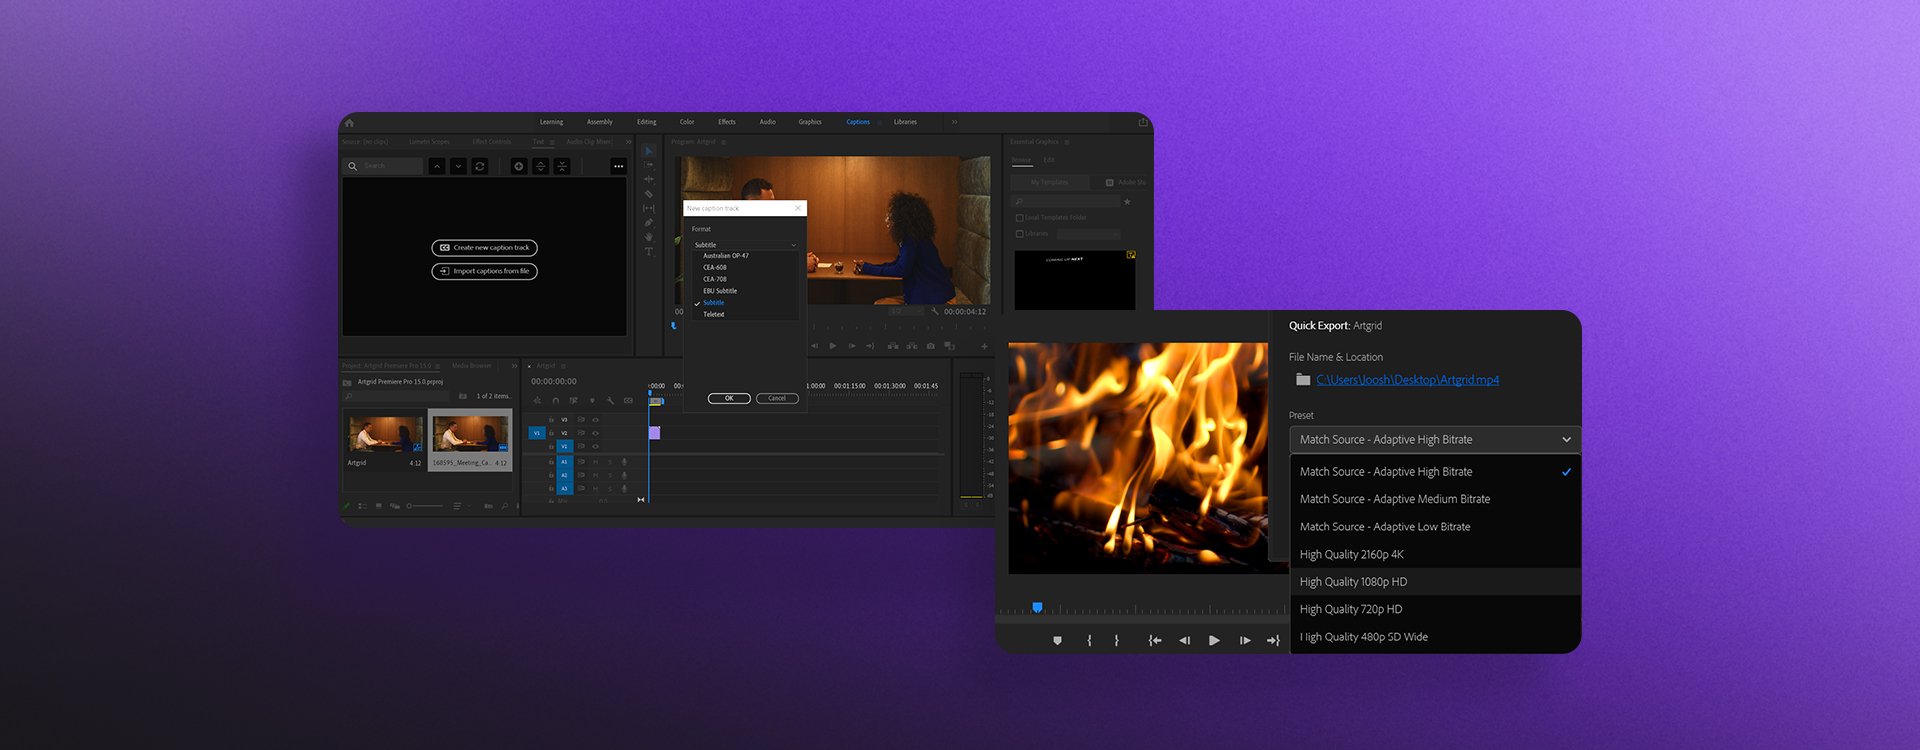Open the three-dot menu in the Text panel
1920x750 pixels.
(618, 166)
